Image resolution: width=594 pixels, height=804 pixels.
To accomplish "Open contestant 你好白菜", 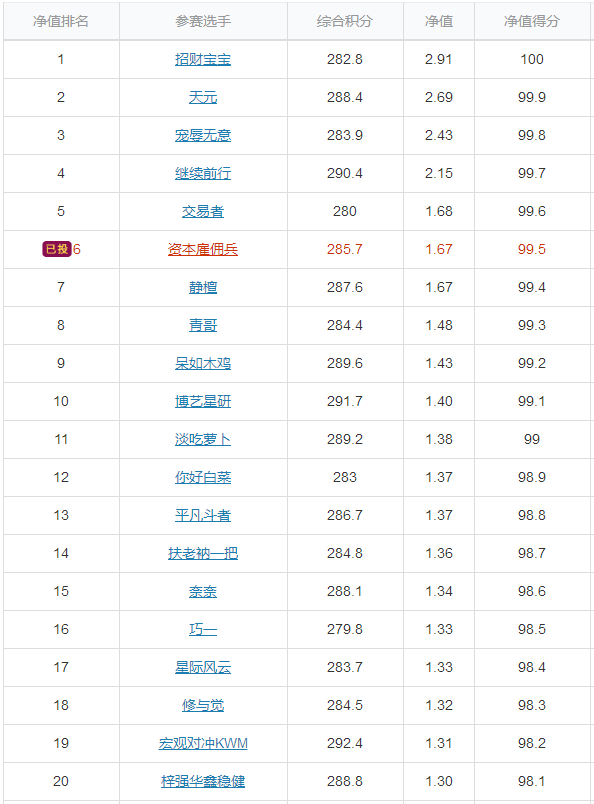I will click(x=203, y=477).
